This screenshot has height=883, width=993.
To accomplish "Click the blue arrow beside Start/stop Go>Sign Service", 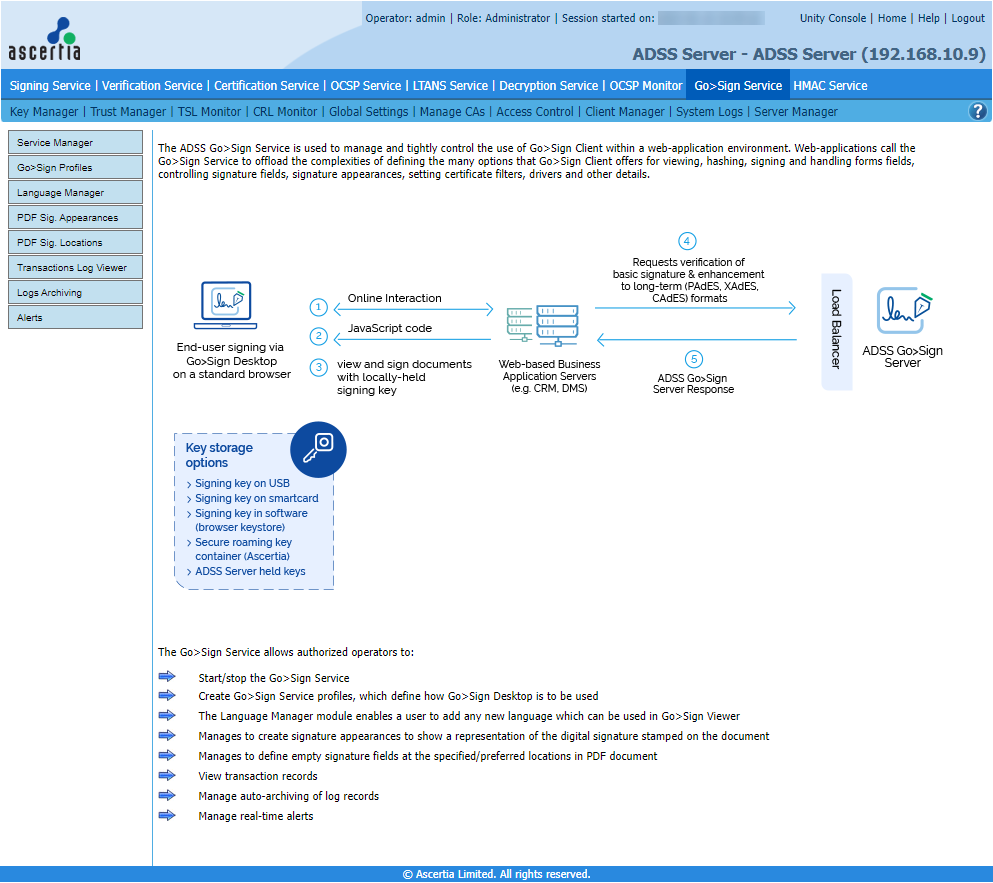I will tap(167, 677).
